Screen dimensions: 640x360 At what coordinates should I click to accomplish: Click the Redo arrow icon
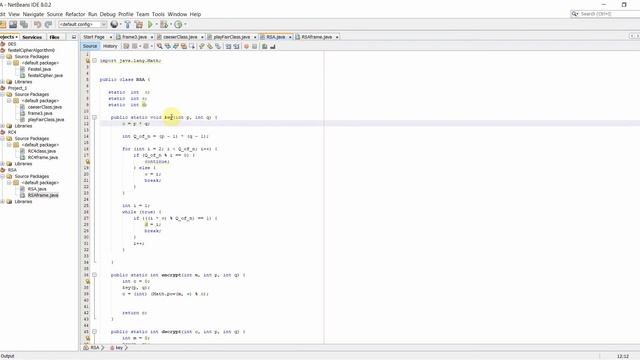[48, 24]
